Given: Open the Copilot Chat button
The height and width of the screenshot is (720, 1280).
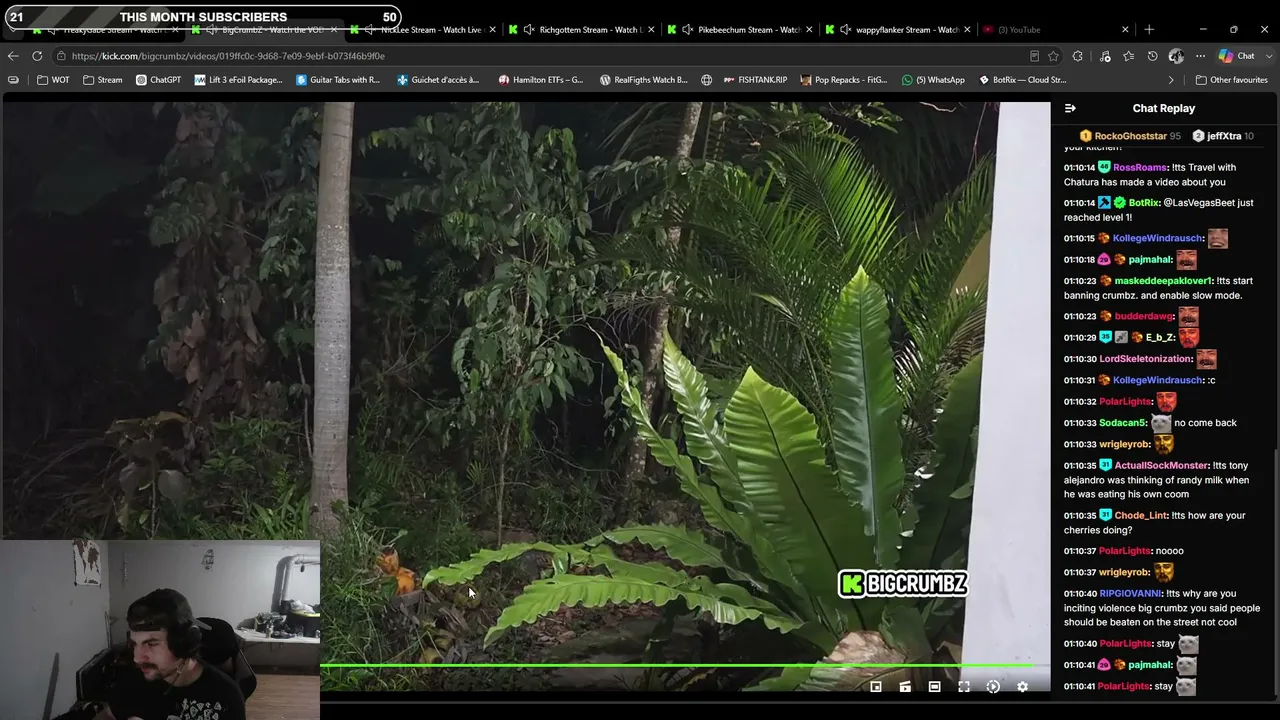Looking at the screenshot, I should pos(1237,56).
